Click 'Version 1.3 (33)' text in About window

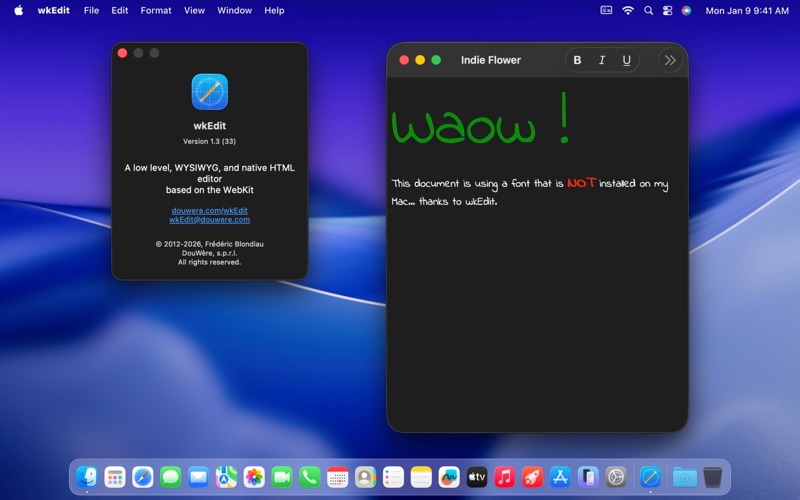point(210,141)
